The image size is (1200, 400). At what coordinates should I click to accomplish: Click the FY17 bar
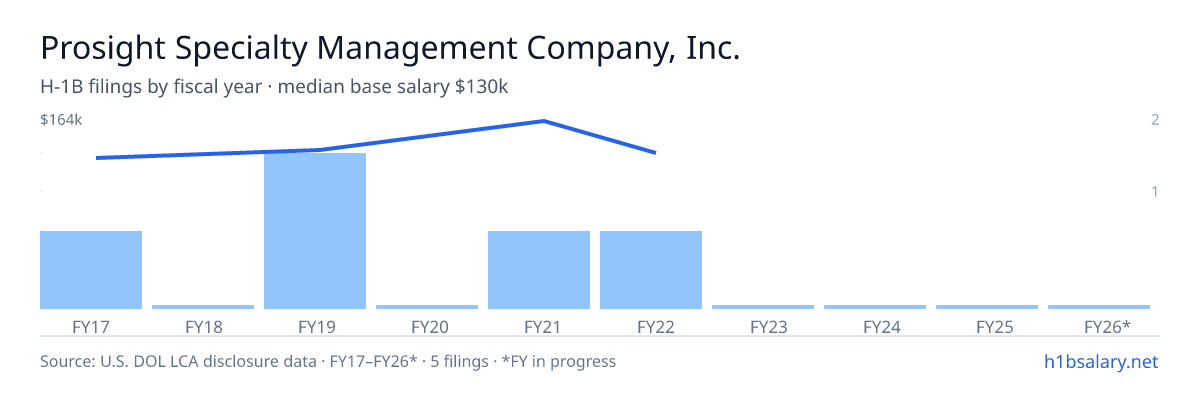pos(91,270)
